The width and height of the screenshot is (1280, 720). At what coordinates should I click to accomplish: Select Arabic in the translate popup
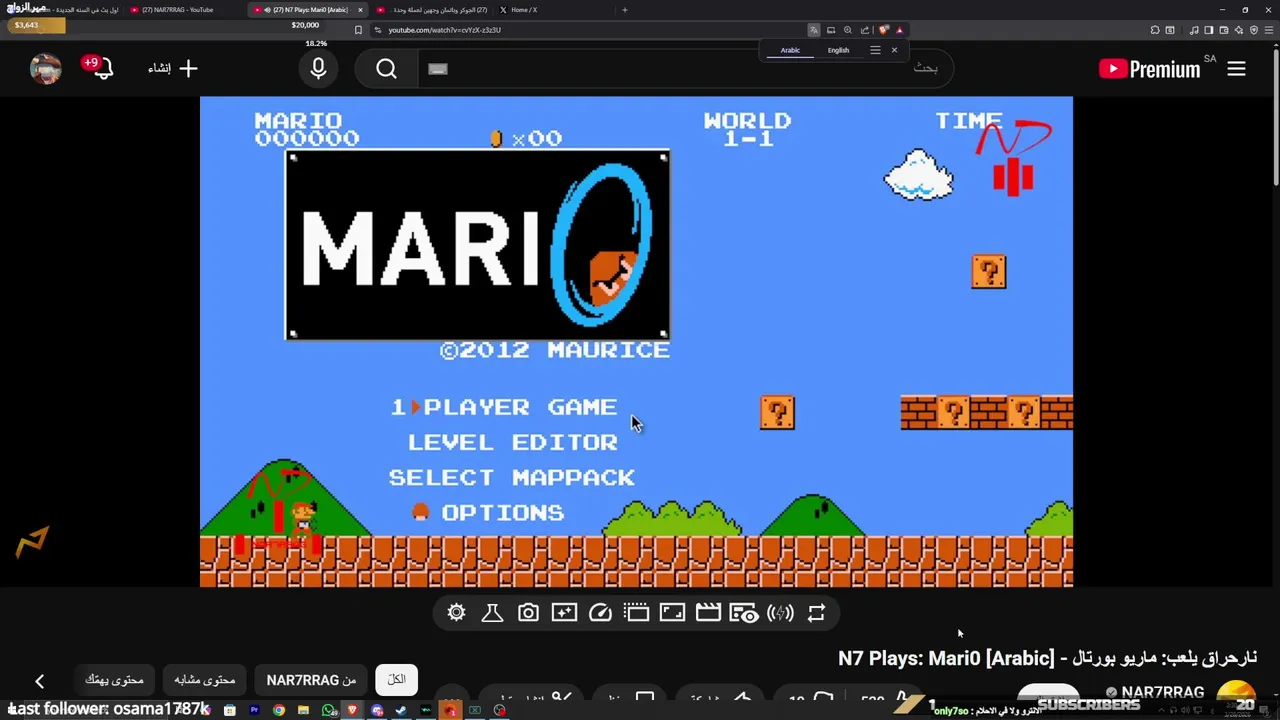(790, 50)
